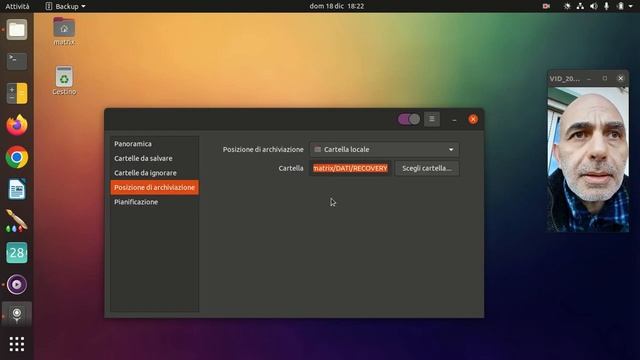
Task: Minimize the Backup window
Action: (x=454, y=119)
